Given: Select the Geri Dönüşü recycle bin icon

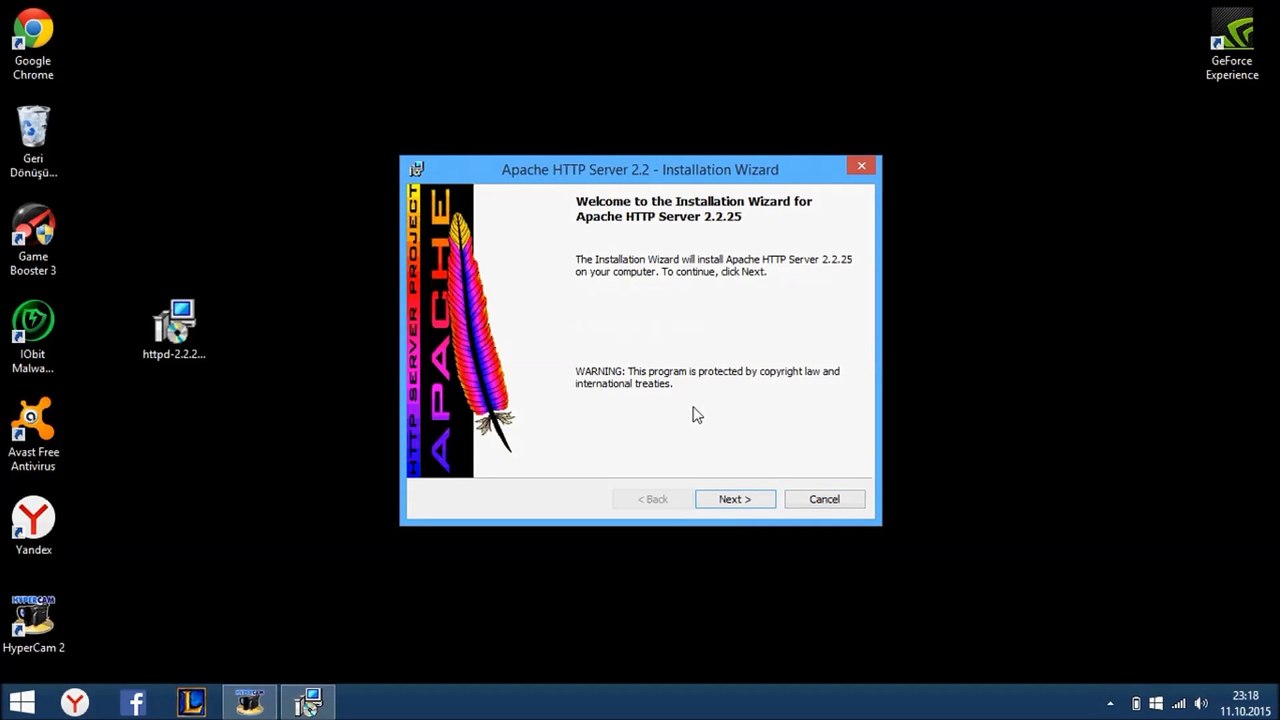Looking at the screenshot, I should (33, 142).
